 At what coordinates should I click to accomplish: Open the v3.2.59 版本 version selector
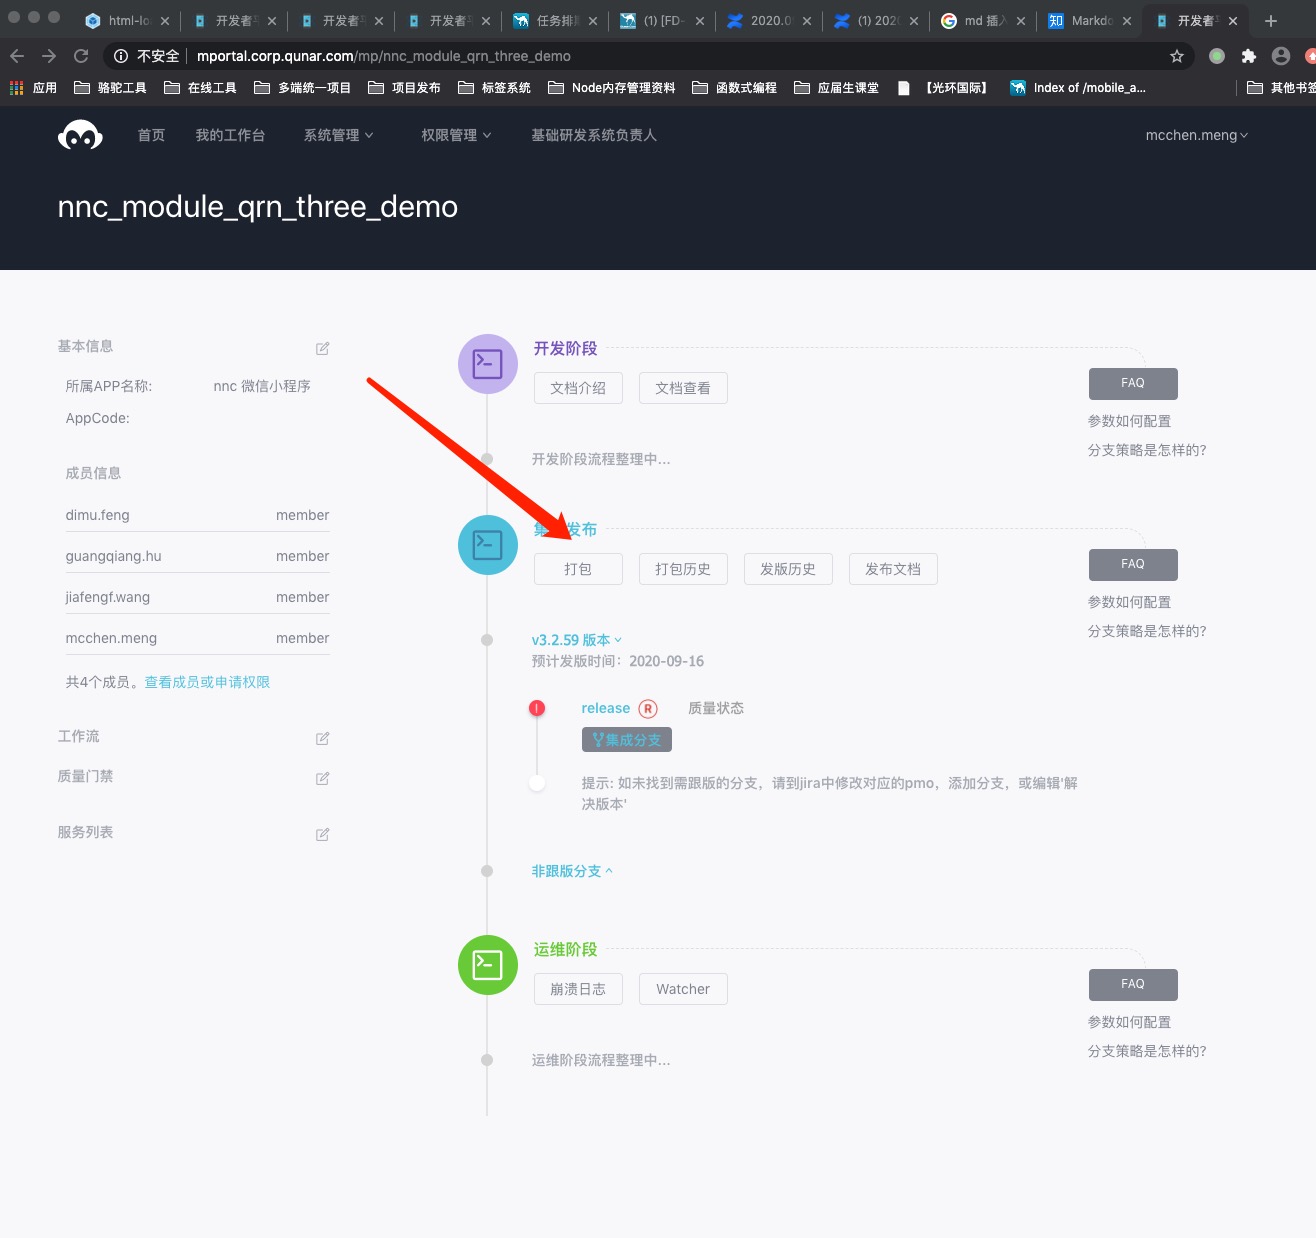coord(577,640)
